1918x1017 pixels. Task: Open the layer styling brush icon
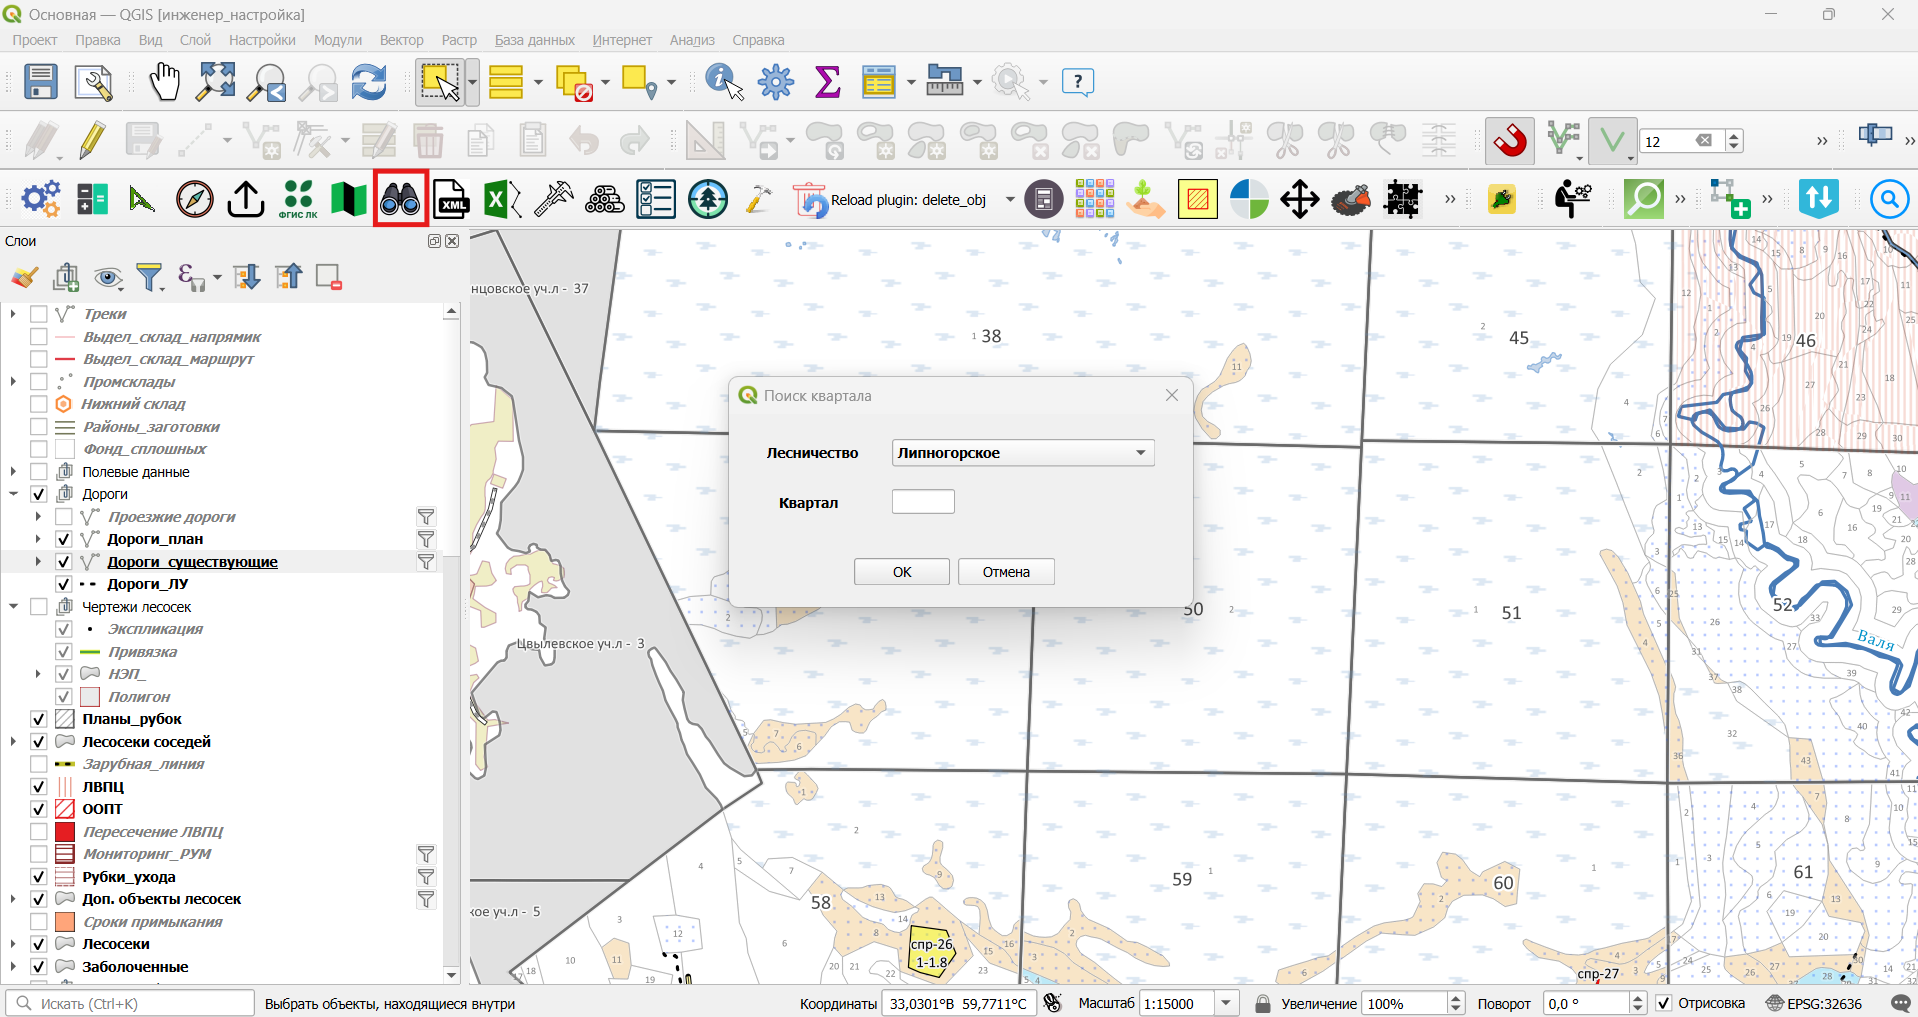[x=25, y=277]
